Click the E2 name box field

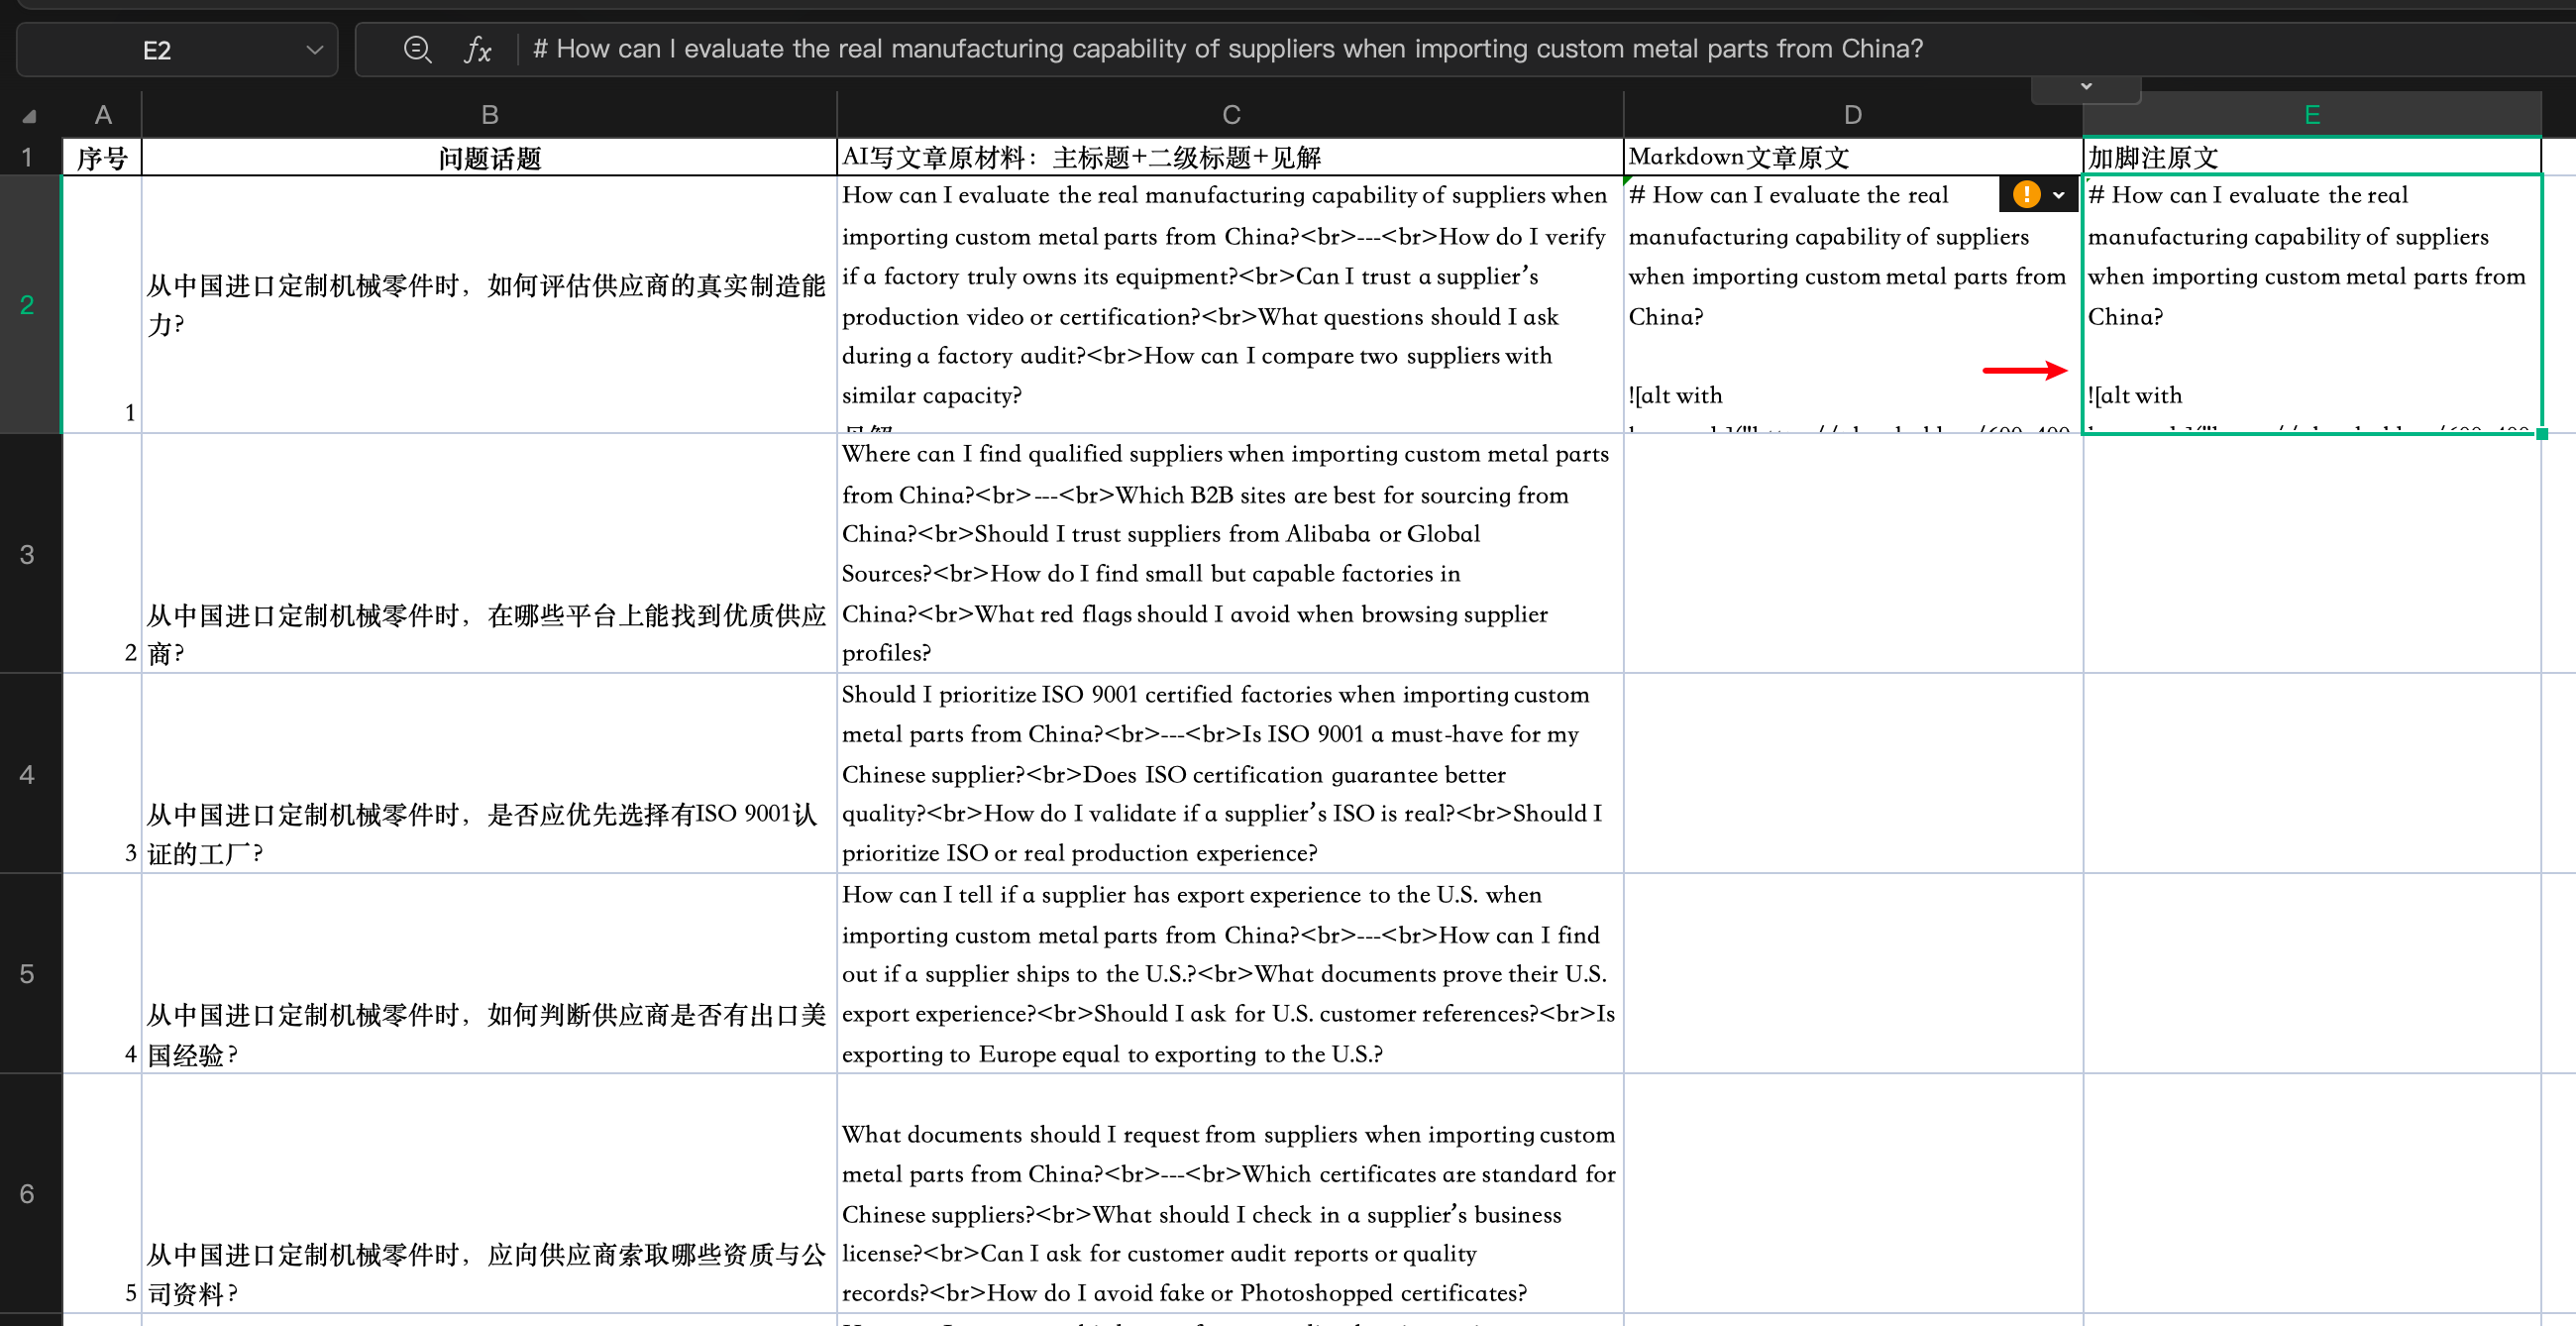(x=158, y=50)
